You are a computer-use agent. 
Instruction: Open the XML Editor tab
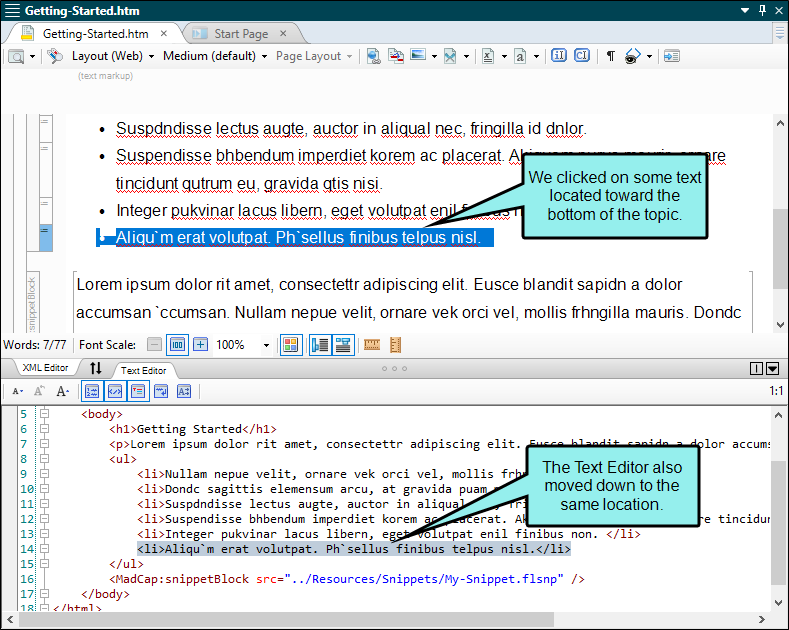pos(45,369)
